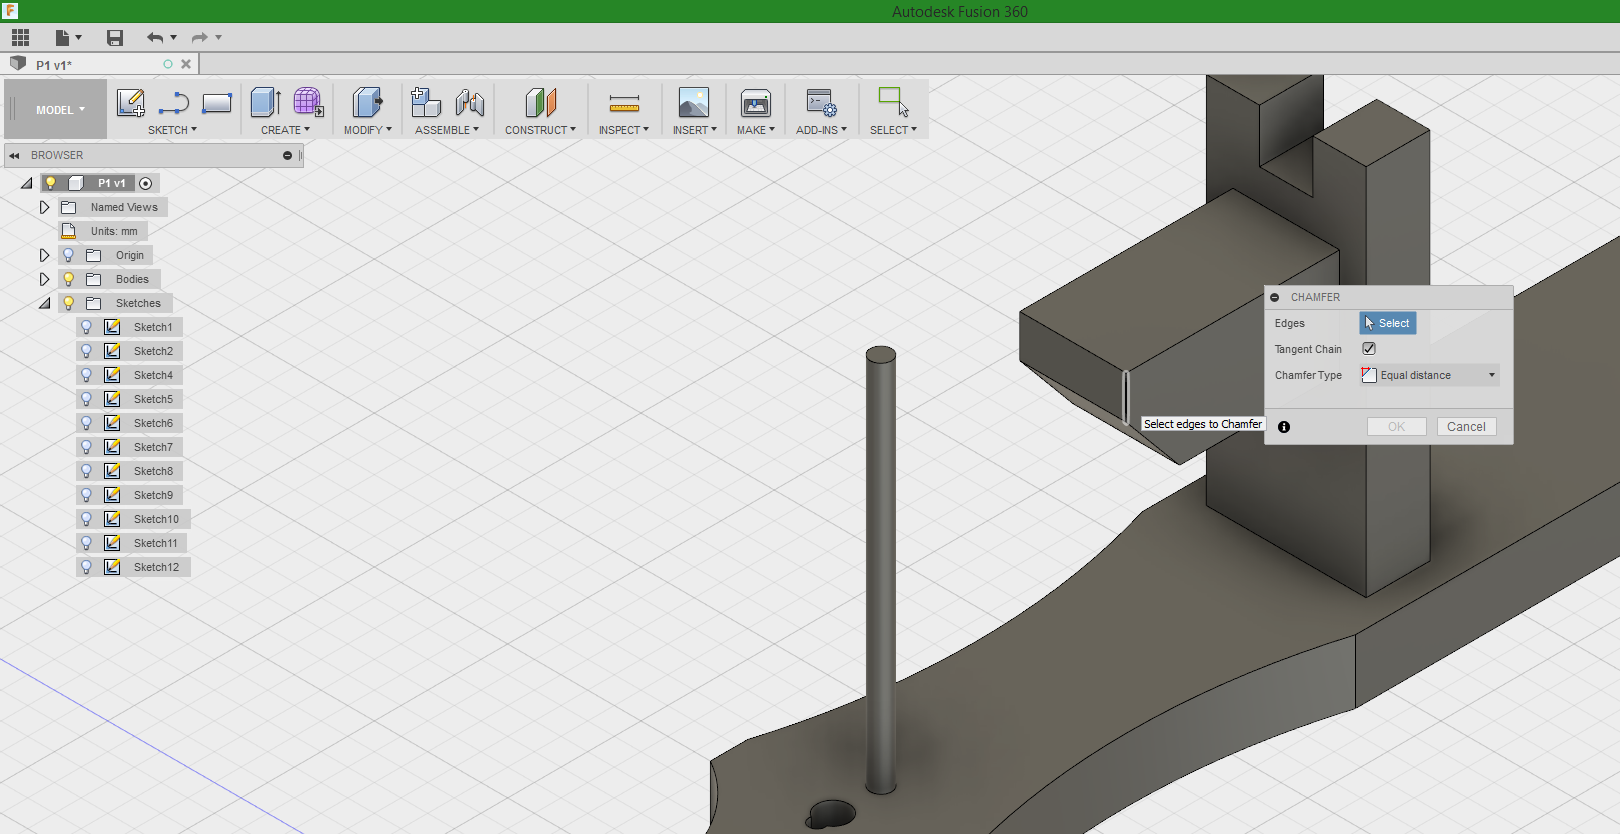The image size is (1620, 834).
Task: Toggle P1 v1 root visibility bulb
Action: (50, 183)
